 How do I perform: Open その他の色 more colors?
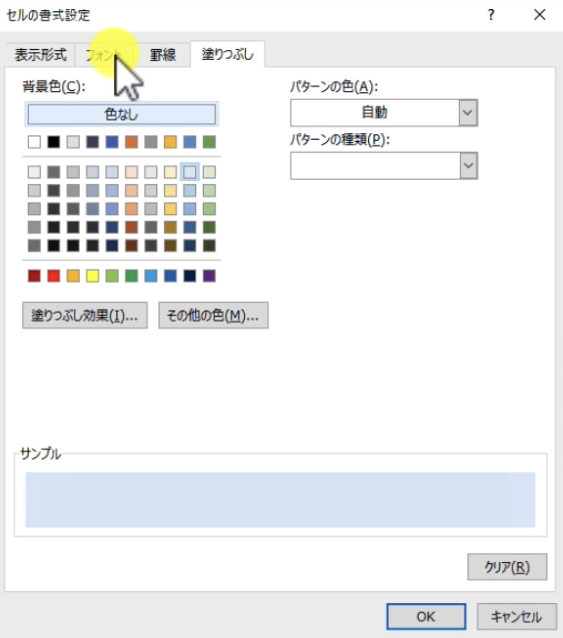coord(213,315)
